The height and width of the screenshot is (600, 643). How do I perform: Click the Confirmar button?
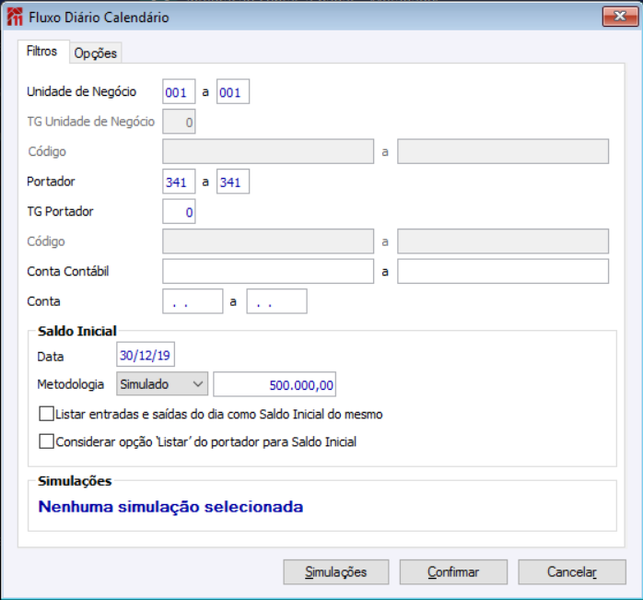coord(453,572)
